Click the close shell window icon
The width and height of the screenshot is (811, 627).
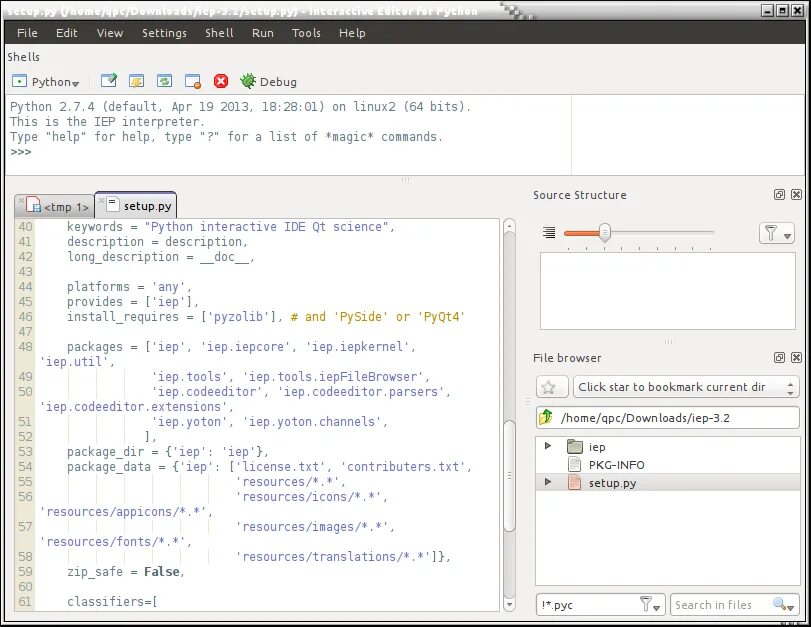pyautogui.click(x=192, y=81)
